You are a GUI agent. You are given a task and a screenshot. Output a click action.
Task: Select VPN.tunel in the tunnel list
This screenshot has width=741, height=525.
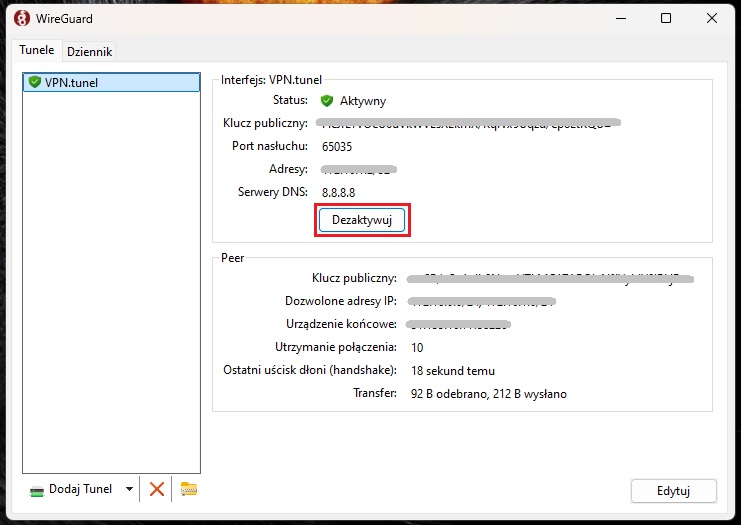[72, 82]
